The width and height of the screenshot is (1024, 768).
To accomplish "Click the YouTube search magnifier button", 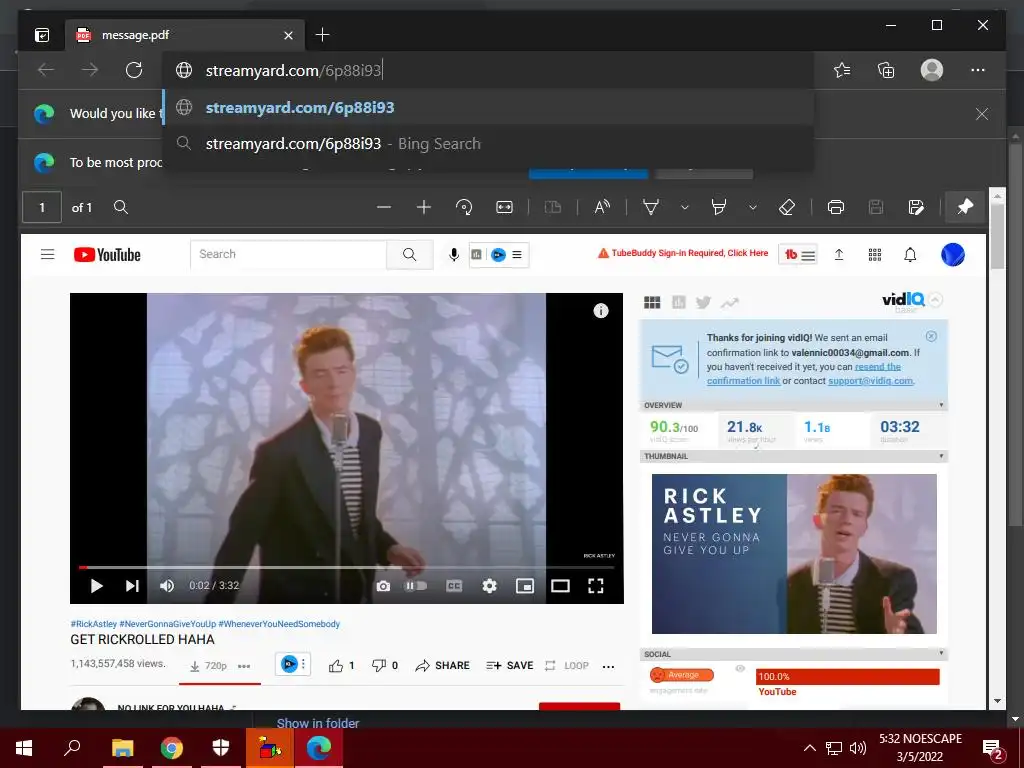I will [409, 255].
